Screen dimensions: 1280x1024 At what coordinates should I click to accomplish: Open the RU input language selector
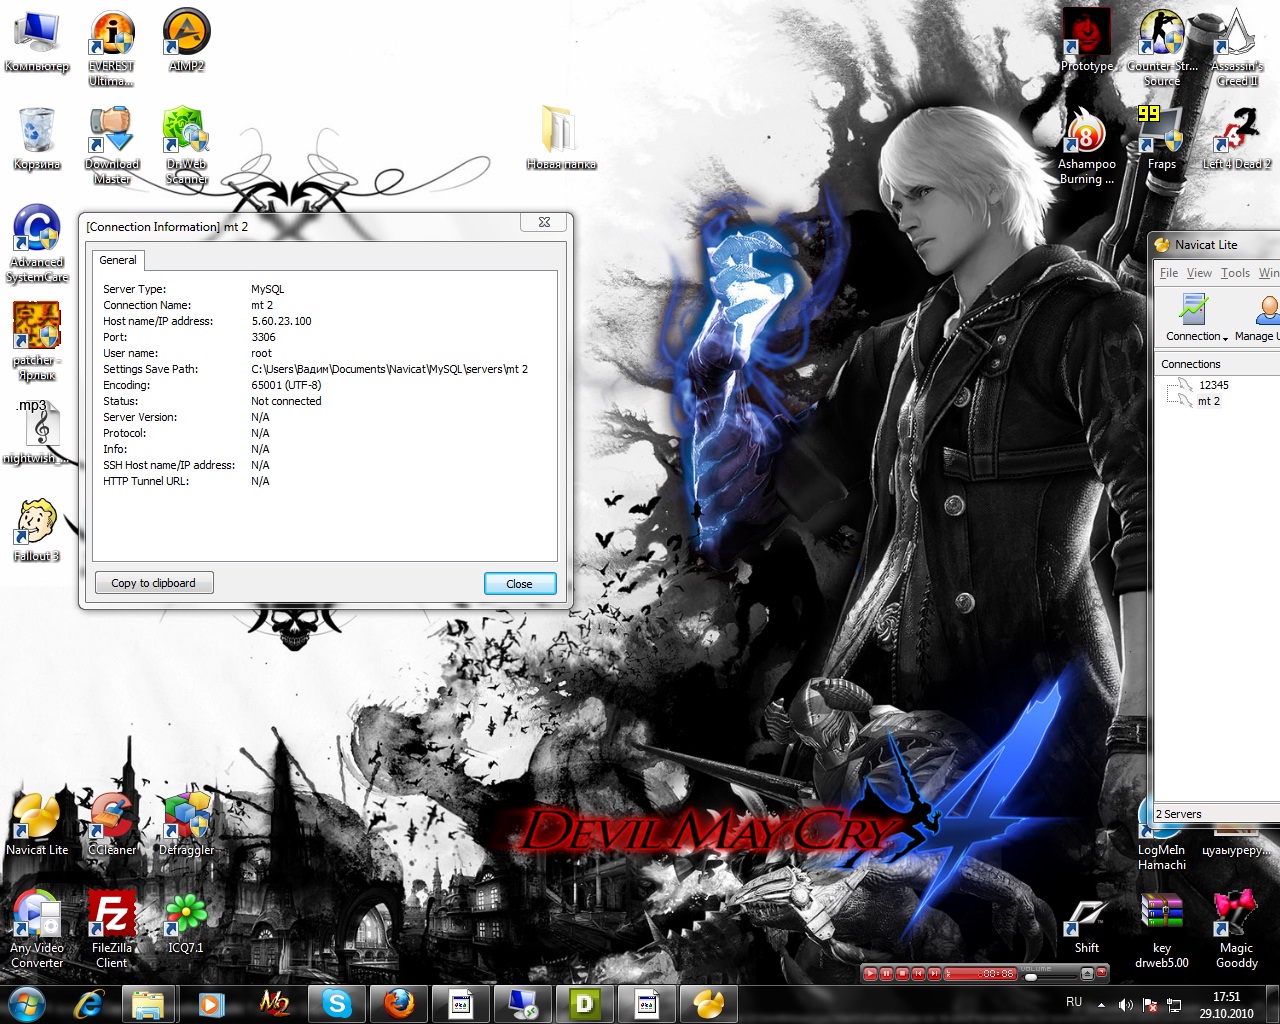(x=1074, y=1002)
